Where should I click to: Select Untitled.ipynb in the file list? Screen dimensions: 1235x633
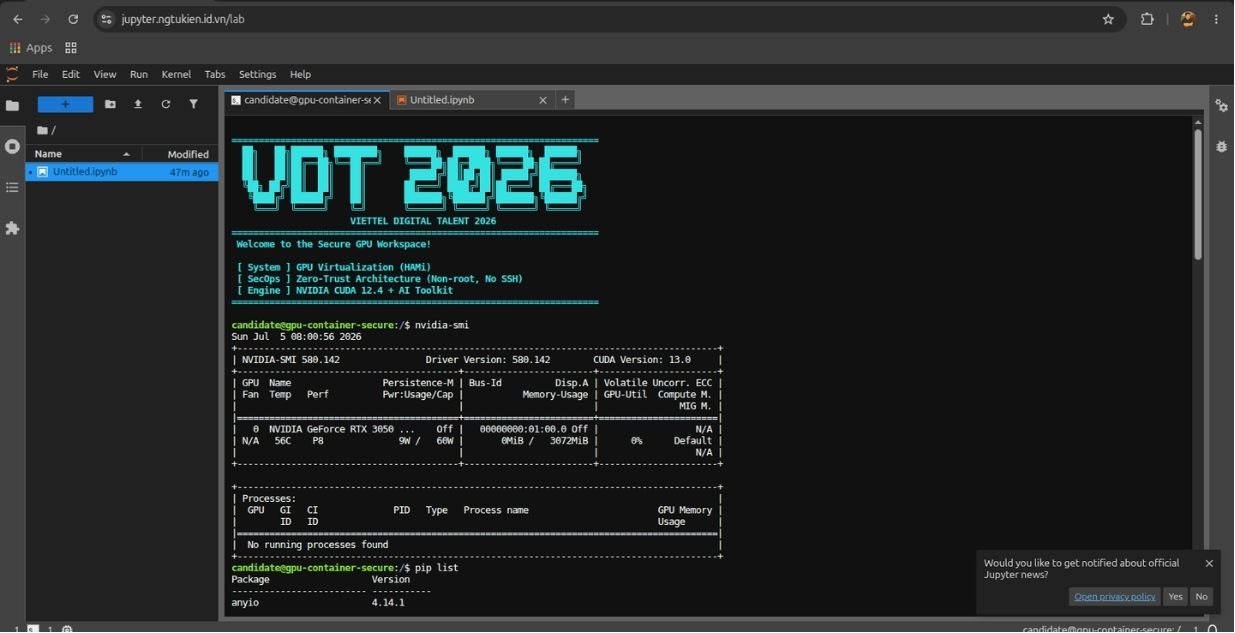pyautogui.click(x=122, y=172)
